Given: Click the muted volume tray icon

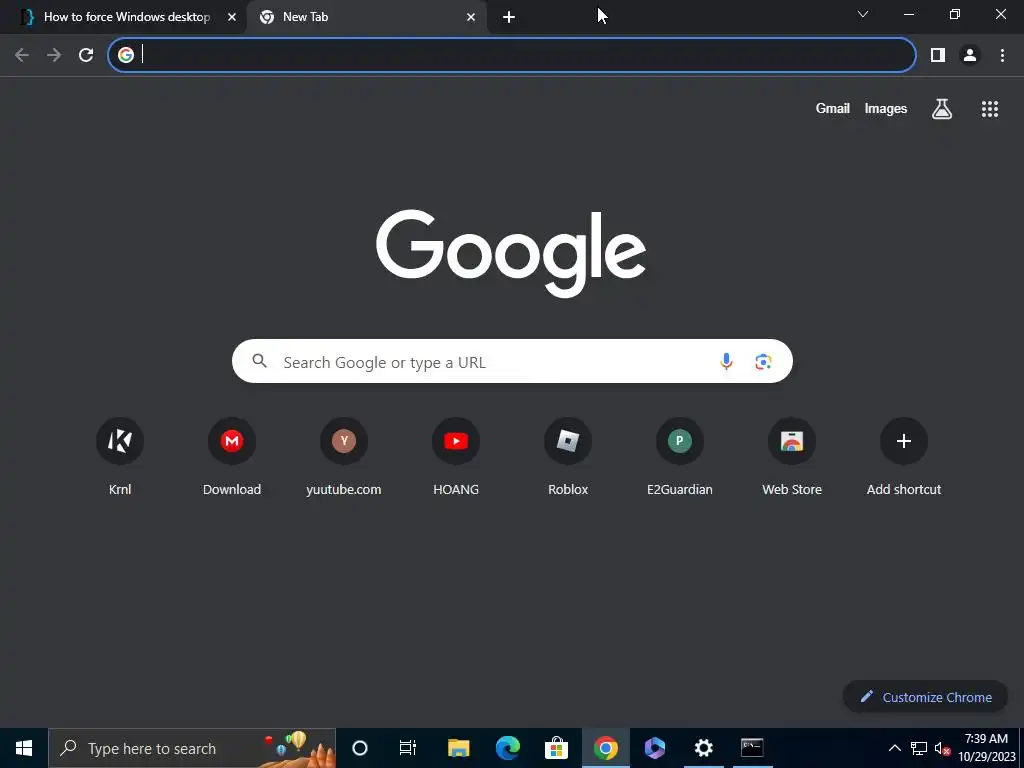Looking at the screenshot, I should 942,748.
